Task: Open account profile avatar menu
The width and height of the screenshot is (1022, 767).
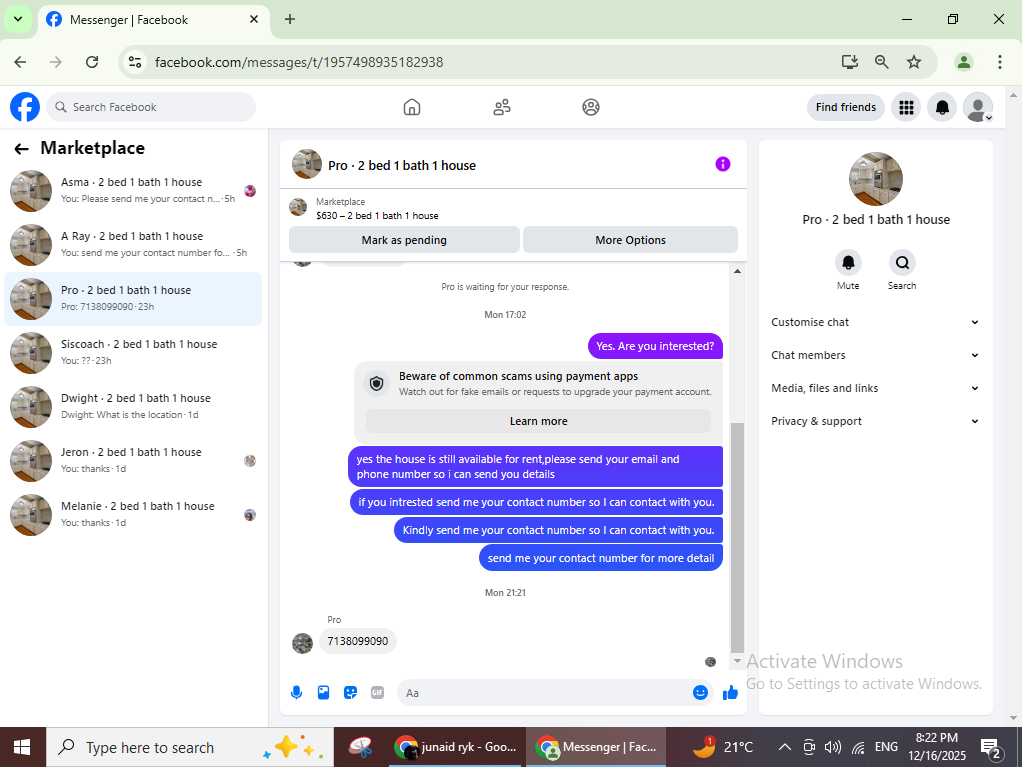Action: pos(978,107)
